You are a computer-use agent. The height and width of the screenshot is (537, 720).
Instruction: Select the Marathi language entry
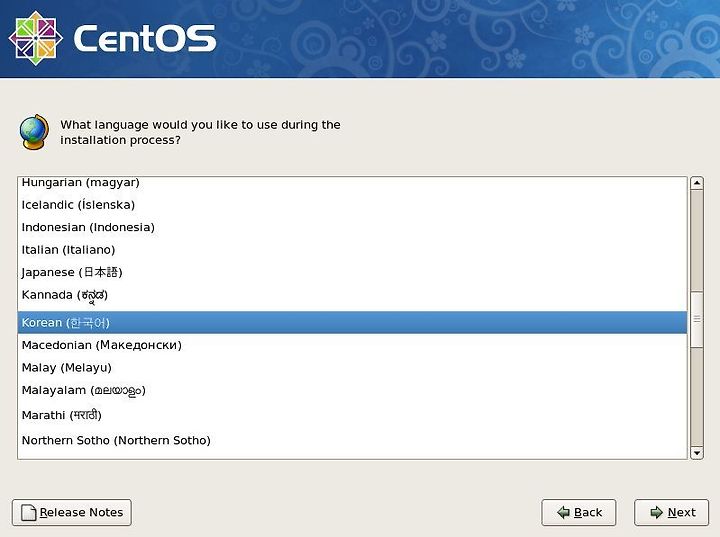(x=352, y=415)
